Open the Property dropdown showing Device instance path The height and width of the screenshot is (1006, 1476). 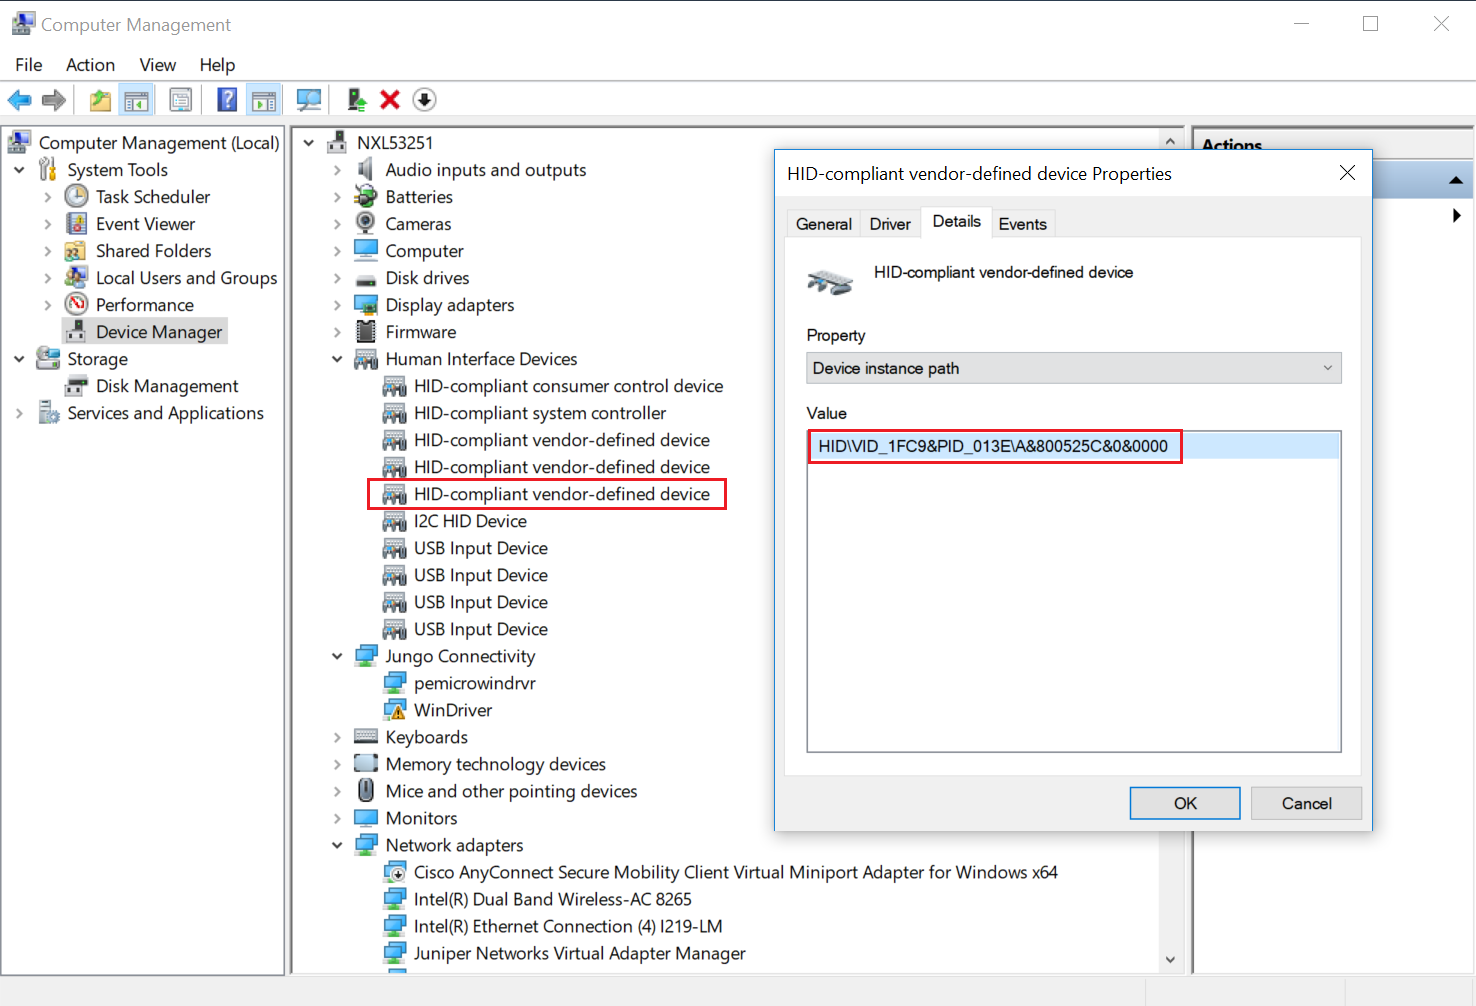click(x=1073, y=368)
